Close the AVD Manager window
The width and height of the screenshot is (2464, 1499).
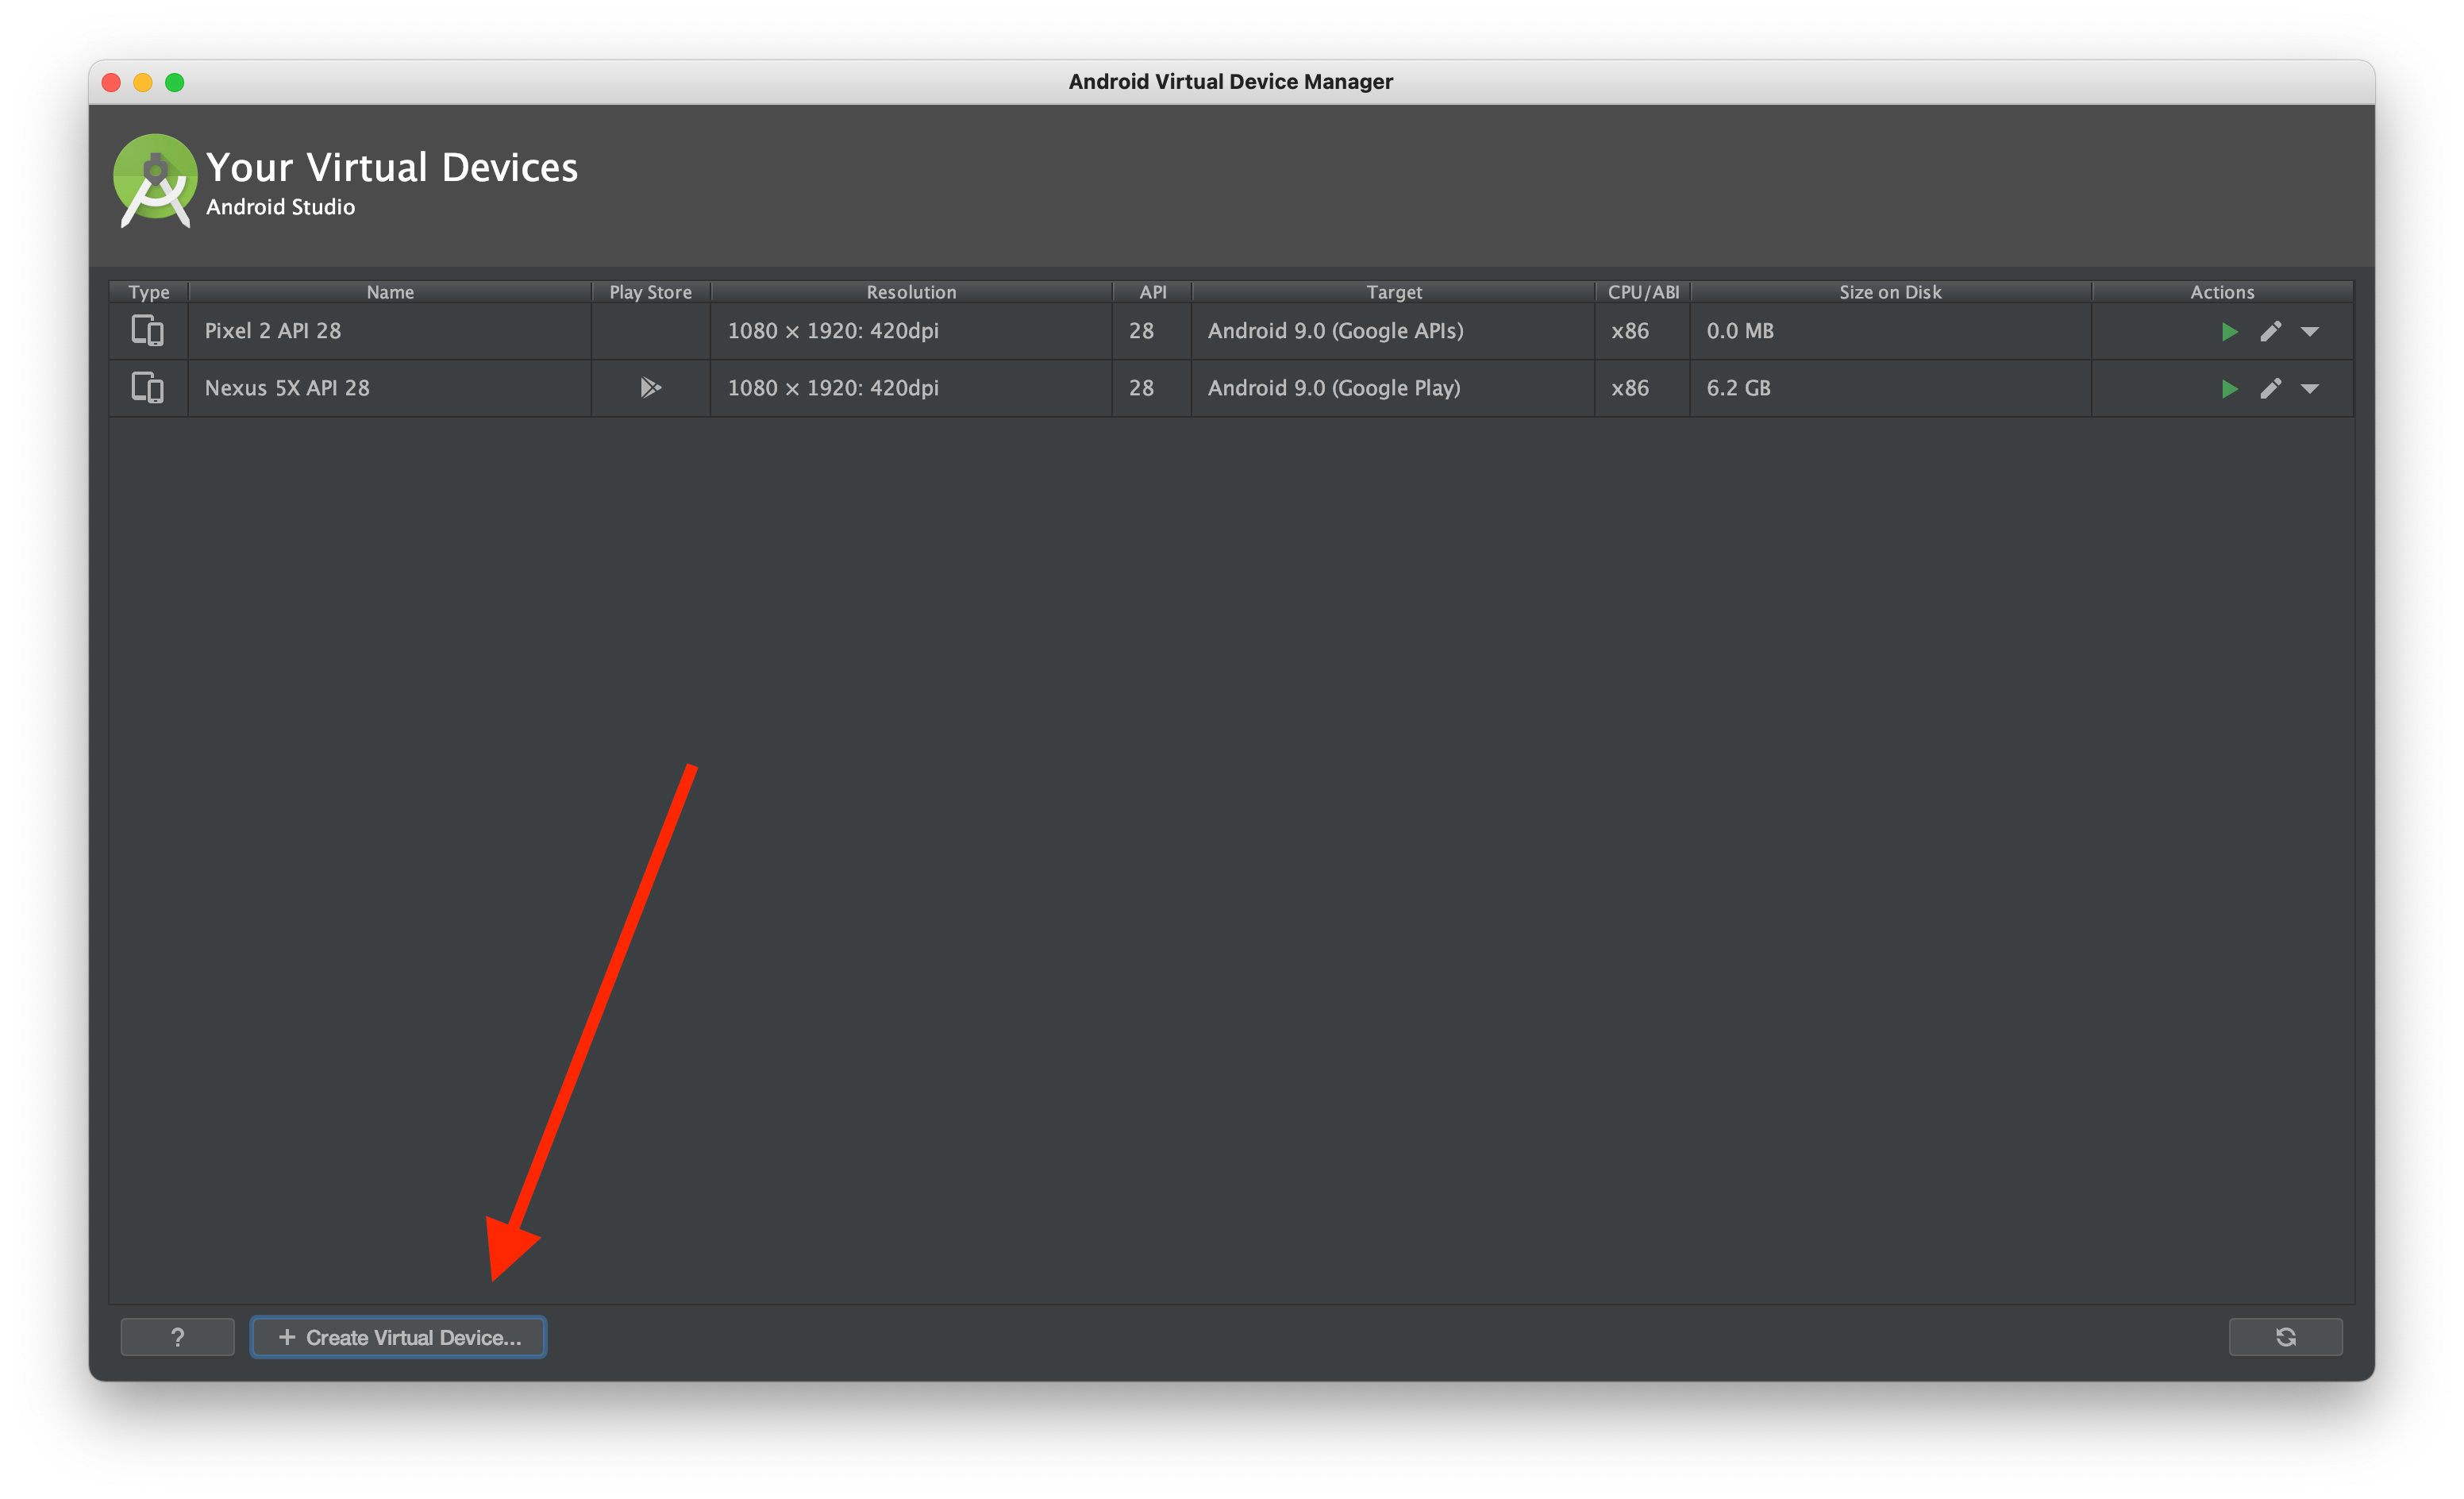click(x=112, y=82)
